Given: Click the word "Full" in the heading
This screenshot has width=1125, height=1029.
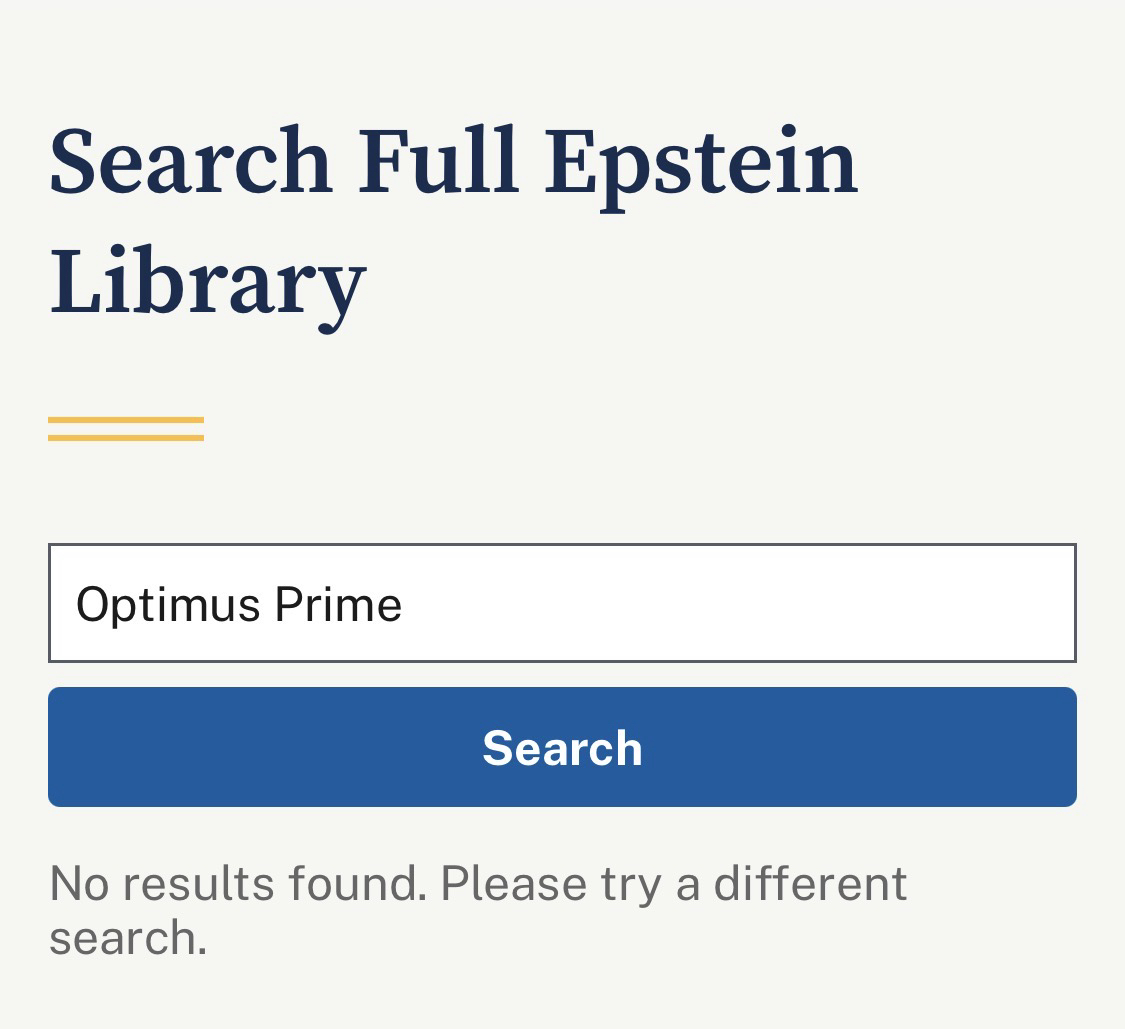Looking at the screenshot, I should point(439,162).
